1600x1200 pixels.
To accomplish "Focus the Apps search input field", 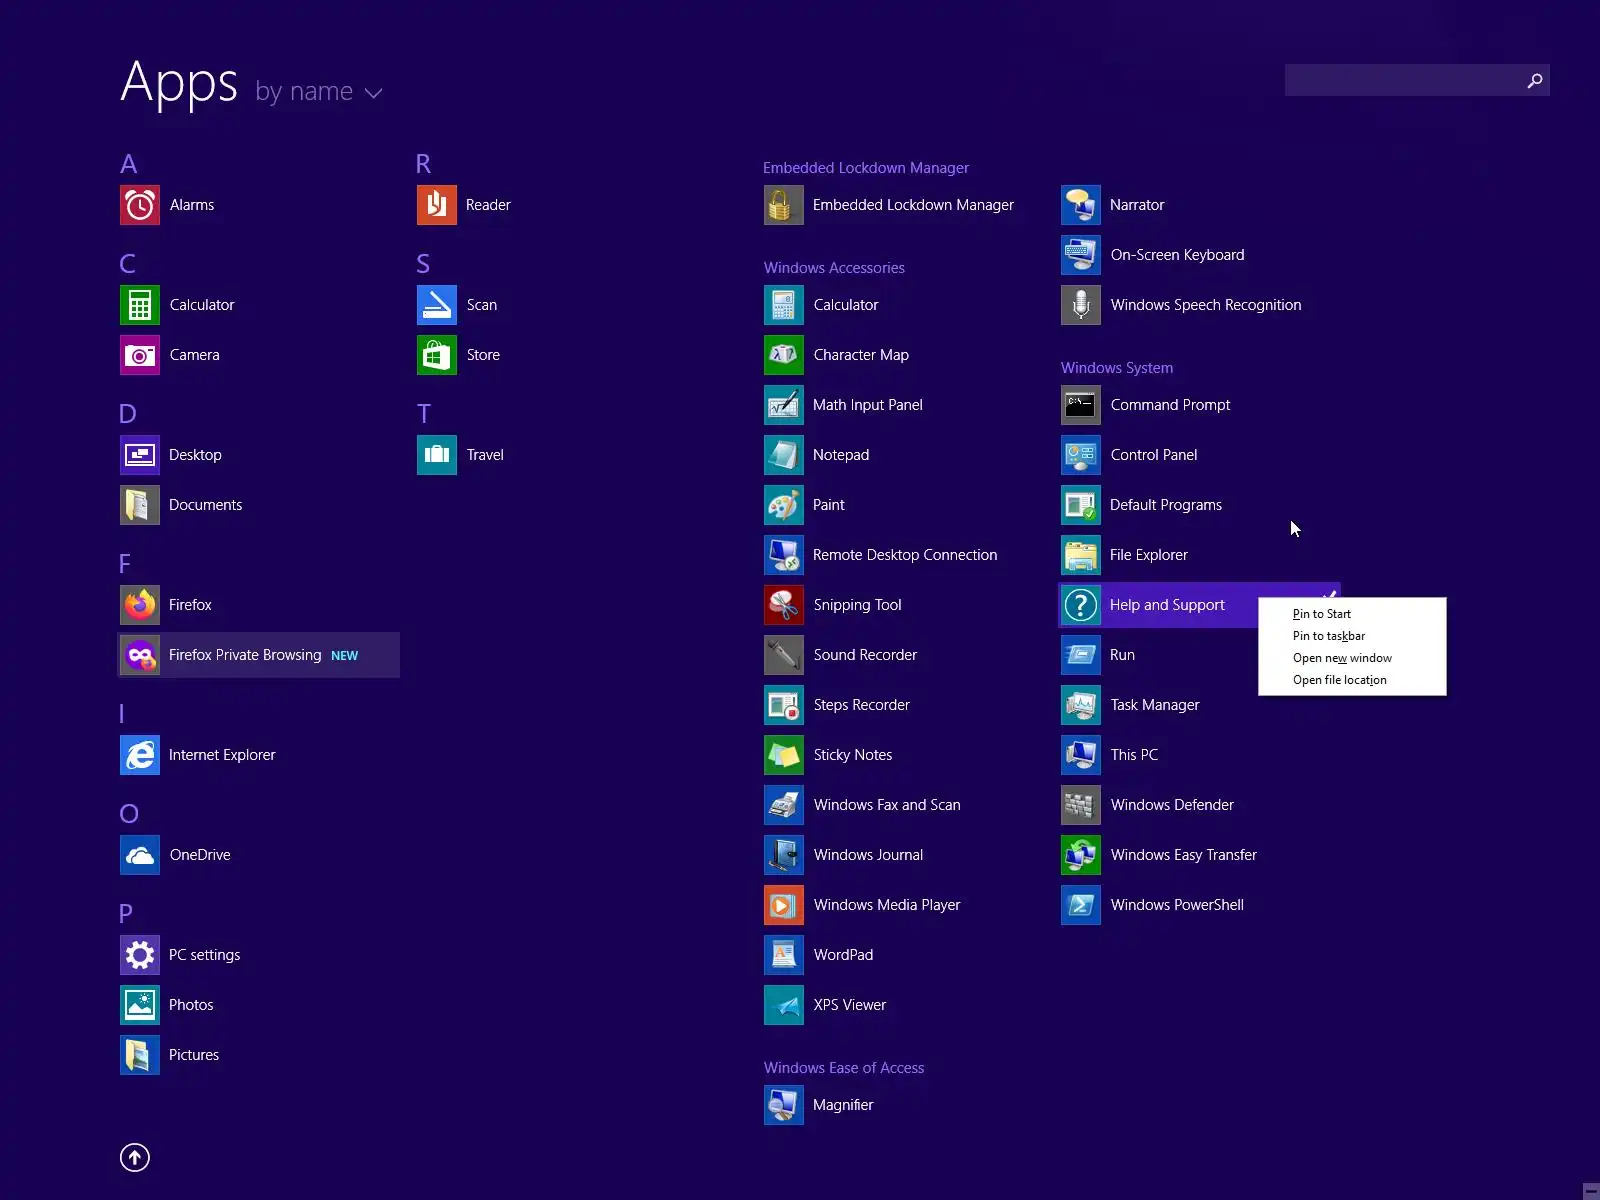I will coord(1417,80).
